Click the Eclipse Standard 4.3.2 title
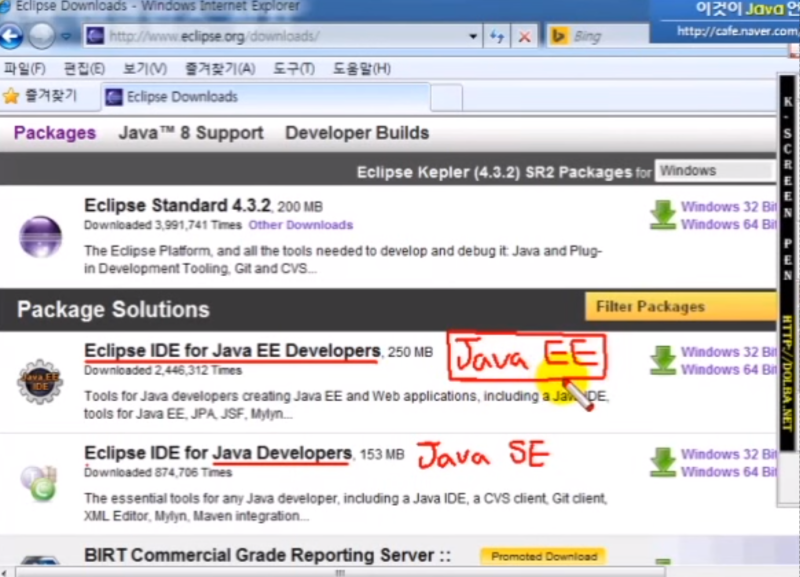800x577 pixels. coord(178,205)
